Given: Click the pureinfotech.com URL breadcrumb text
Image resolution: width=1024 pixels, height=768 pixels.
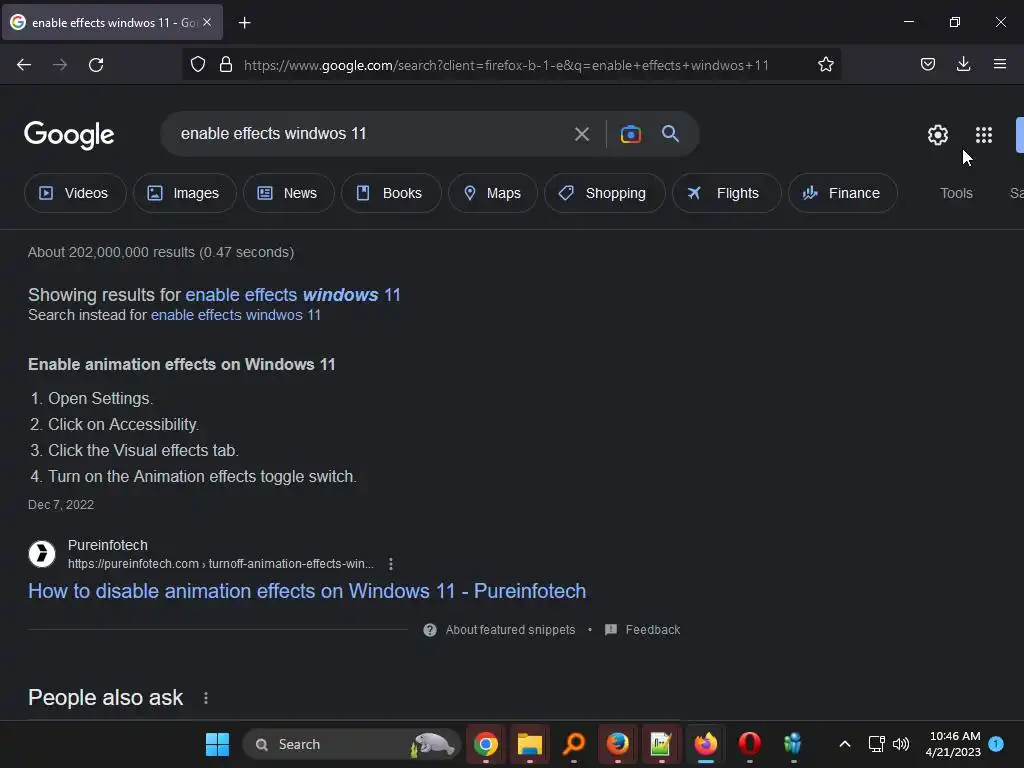Looking at the screenshot, I should (x=221, y=564).
